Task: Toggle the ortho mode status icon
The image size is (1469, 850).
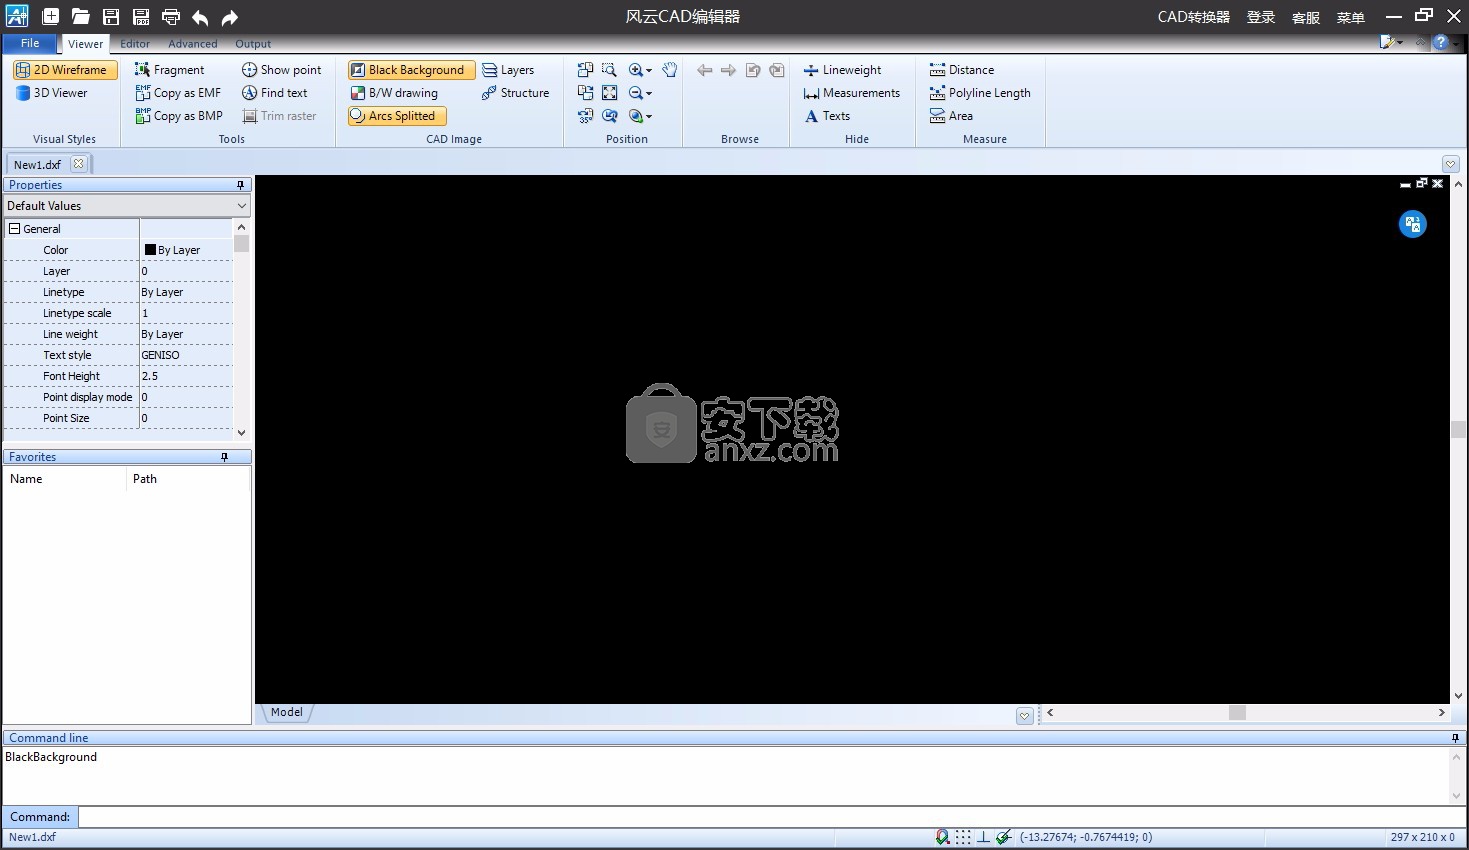Action: pyautogui.click(x=983, y=837)
